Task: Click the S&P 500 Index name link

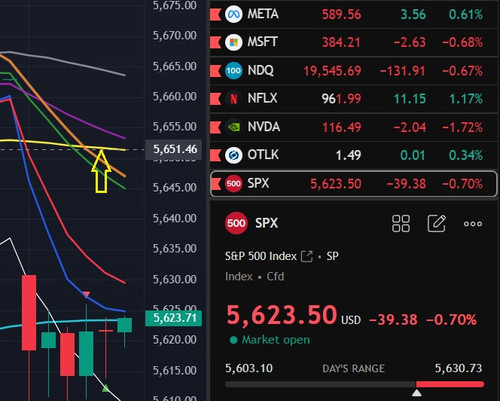Action: (x=261, y=256)
